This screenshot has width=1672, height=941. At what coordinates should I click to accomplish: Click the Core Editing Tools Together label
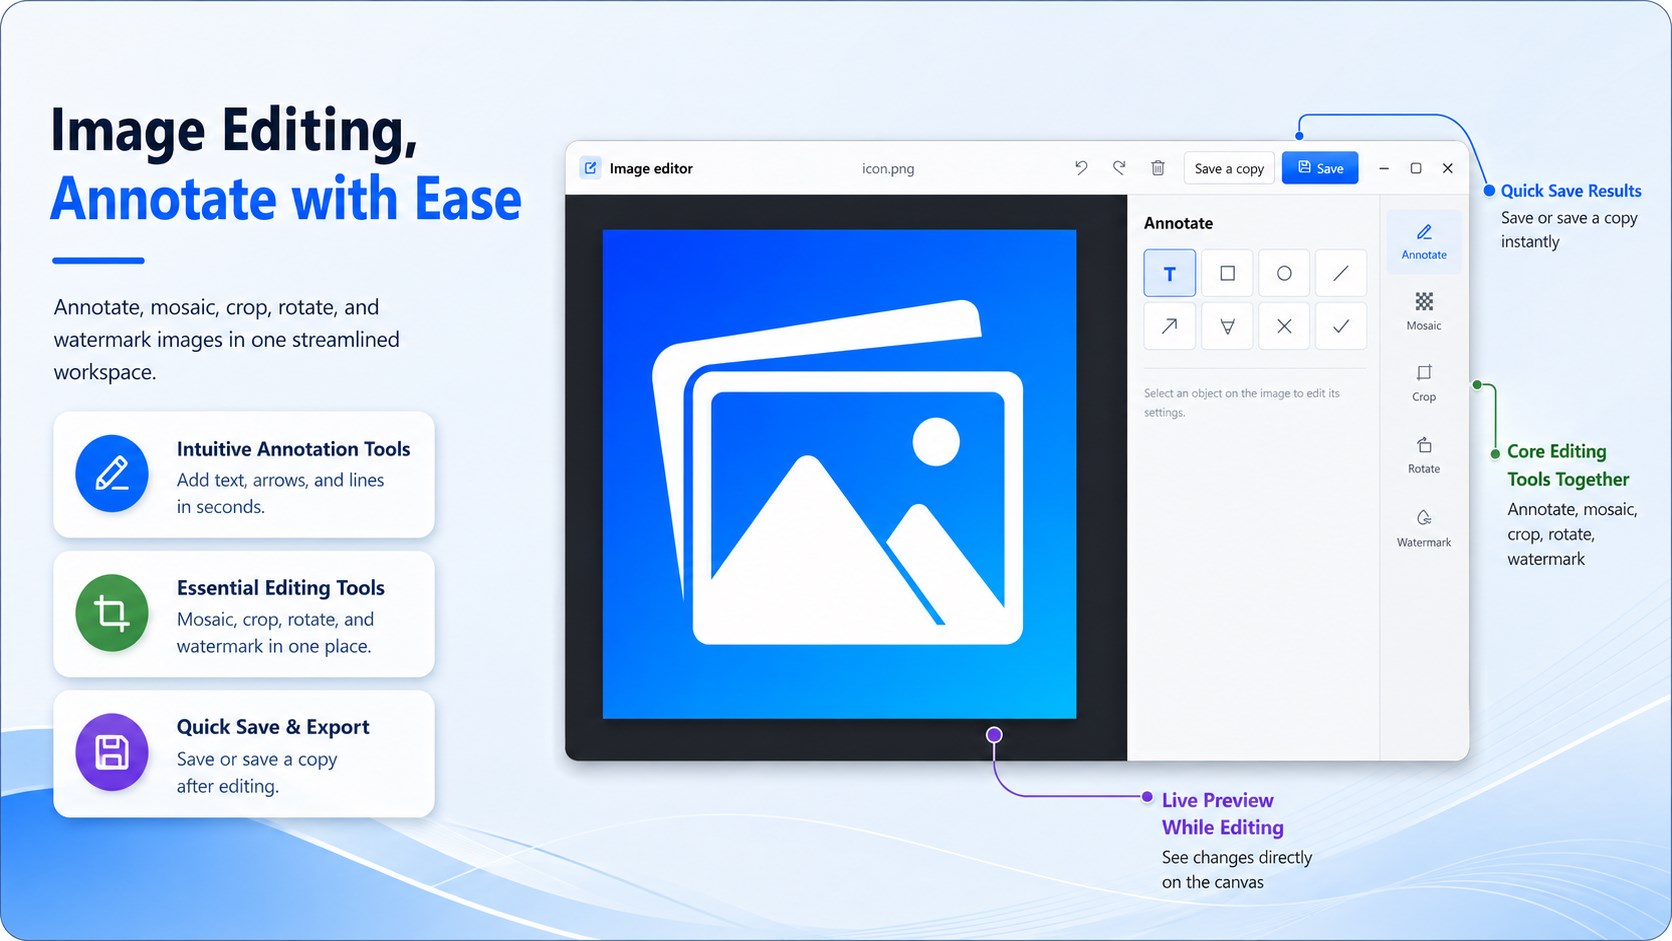[x=1568, y=465]
